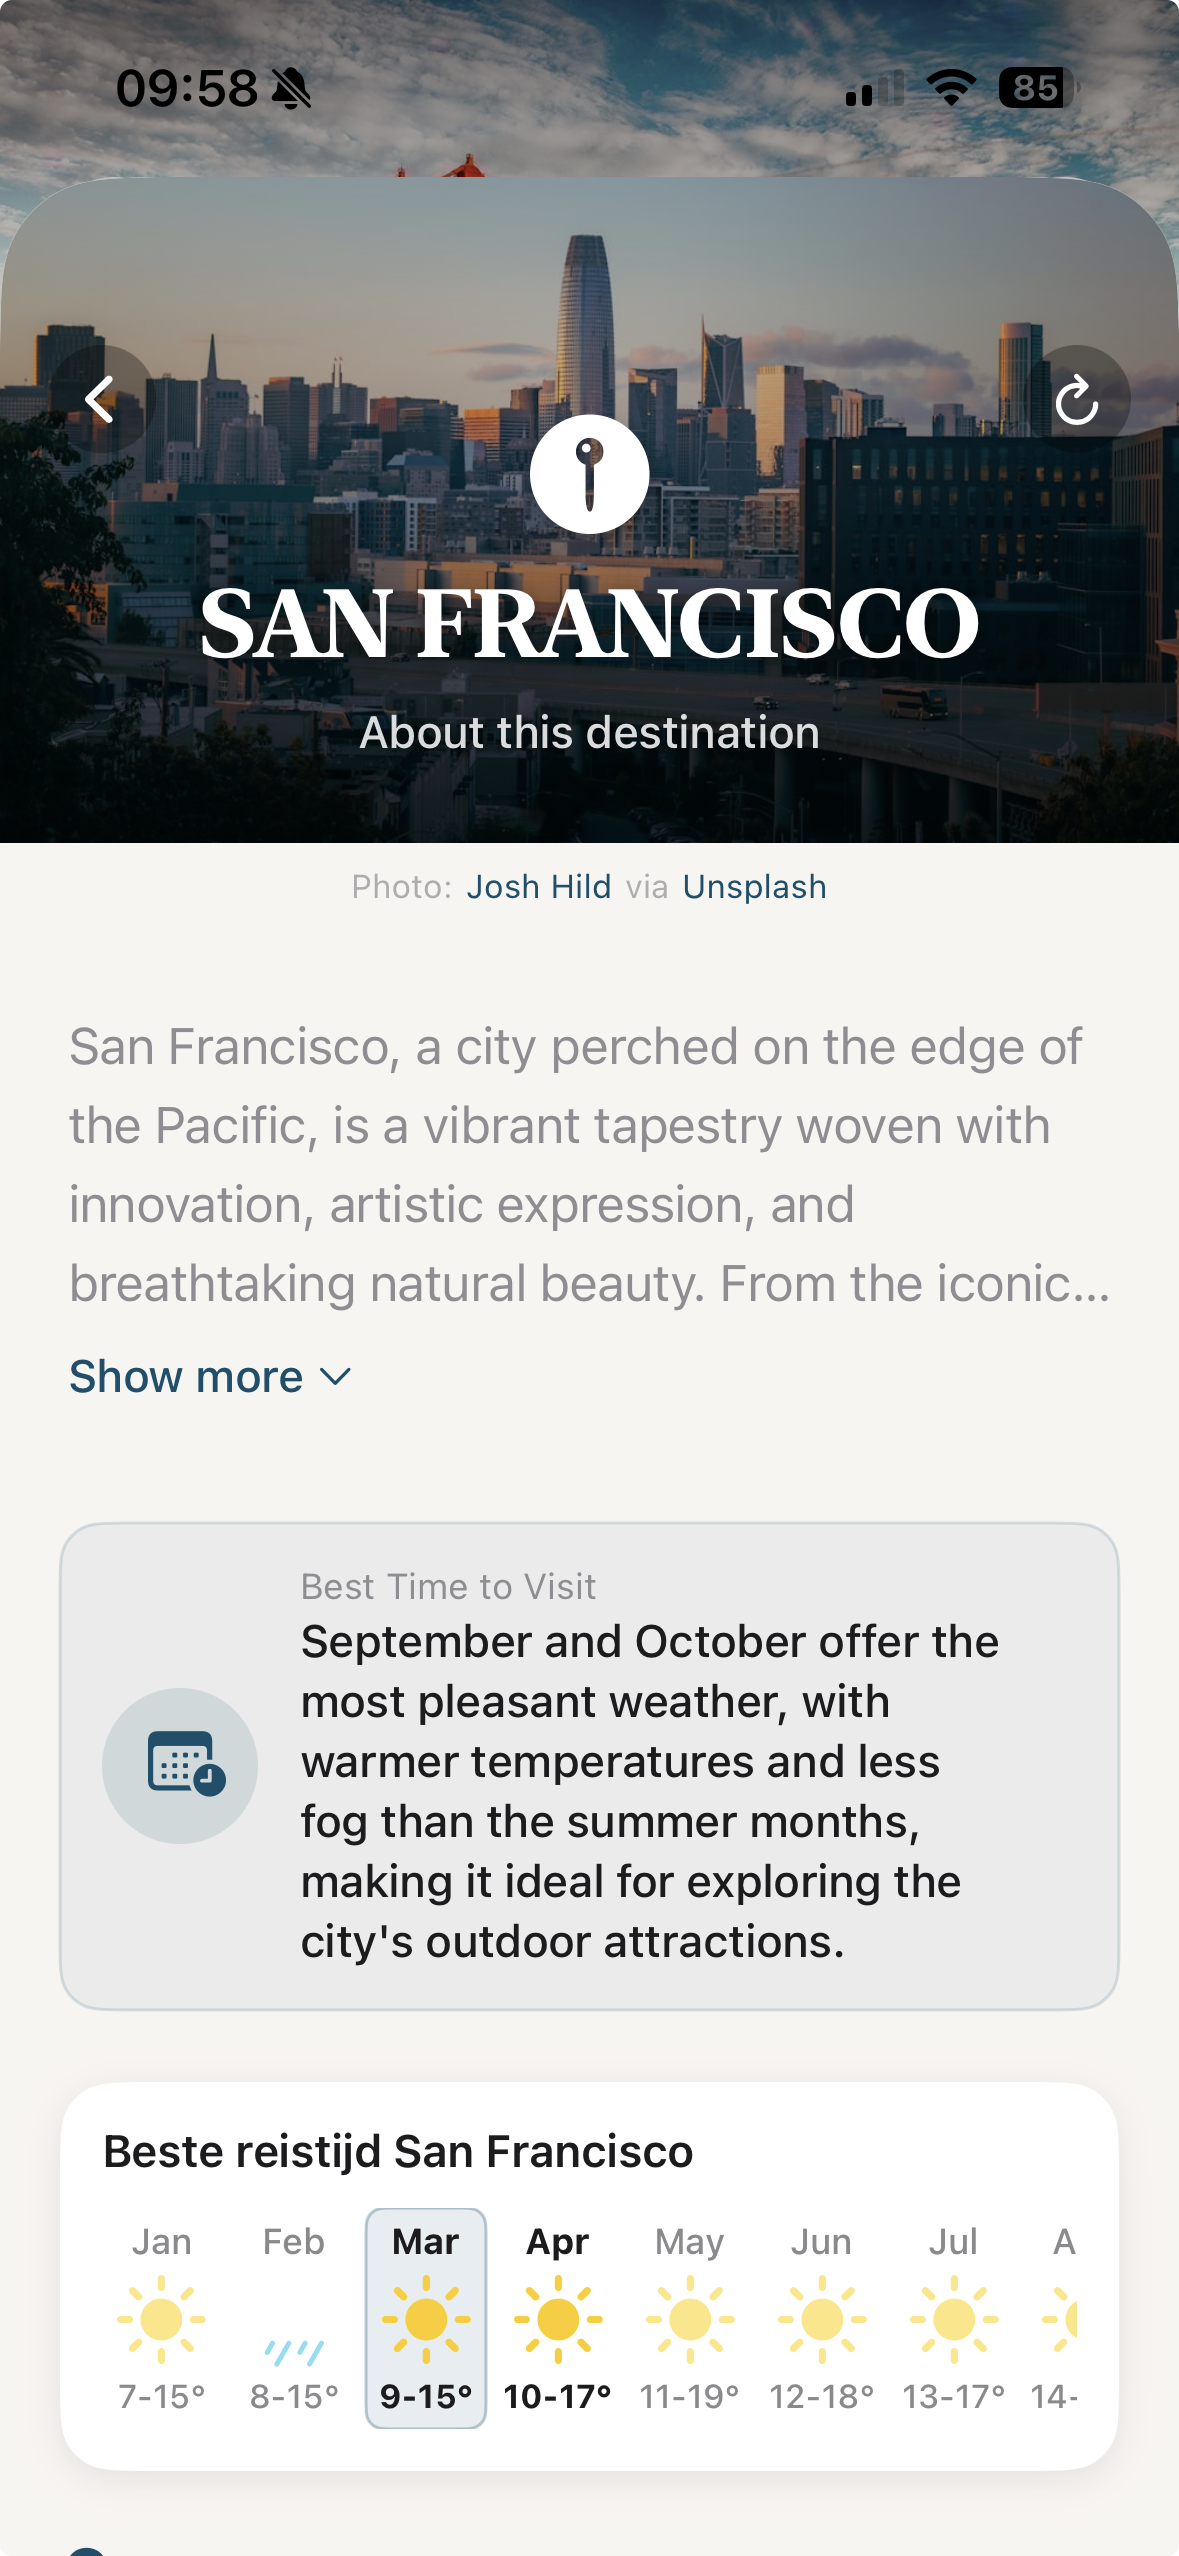The height and width of the screenshot is (2556, 1179).
Task: Tap the Wi-Fi icon in status bar
Action: [x=951, y=88]
